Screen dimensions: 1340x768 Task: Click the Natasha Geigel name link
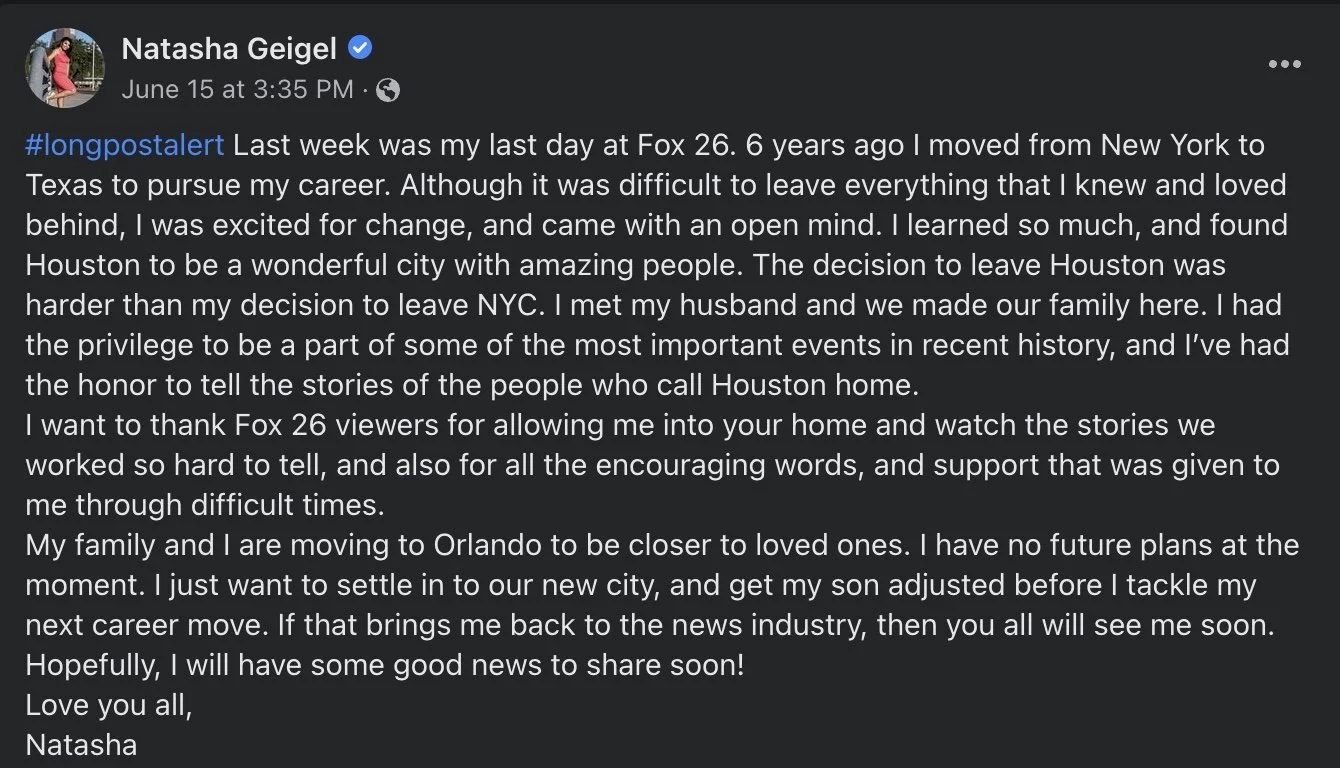point(228,47)
